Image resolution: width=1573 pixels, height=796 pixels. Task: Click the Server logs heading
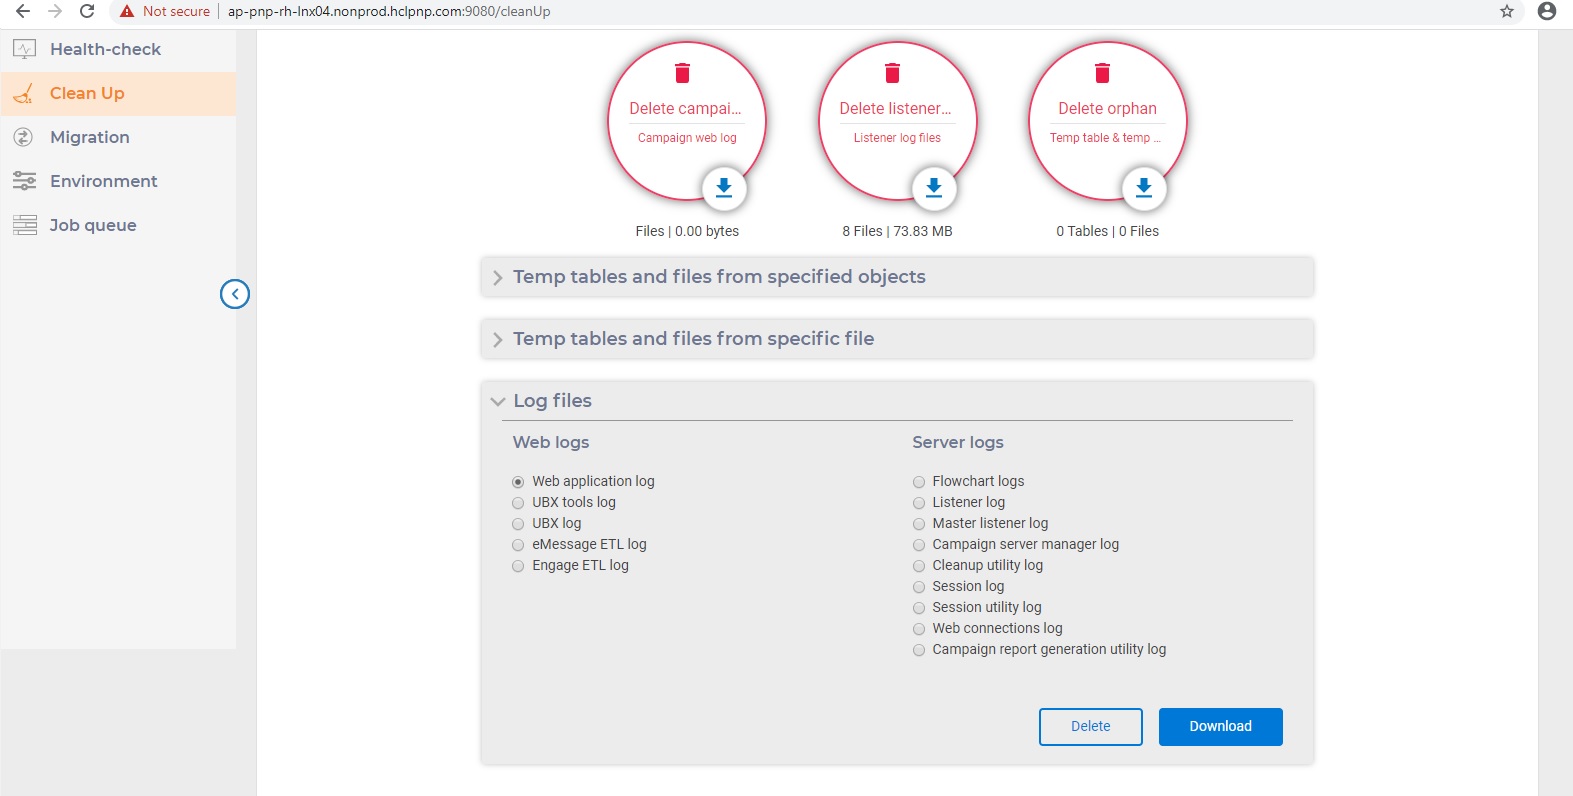pyautogui.click(x=958, y=442)
